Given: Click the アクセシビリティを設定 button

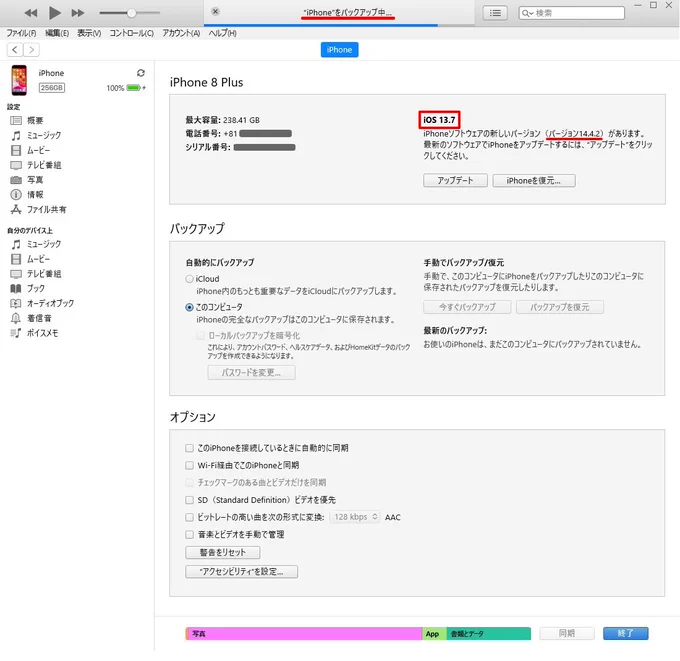Looking at the screenshot, I should coord(242,572).
